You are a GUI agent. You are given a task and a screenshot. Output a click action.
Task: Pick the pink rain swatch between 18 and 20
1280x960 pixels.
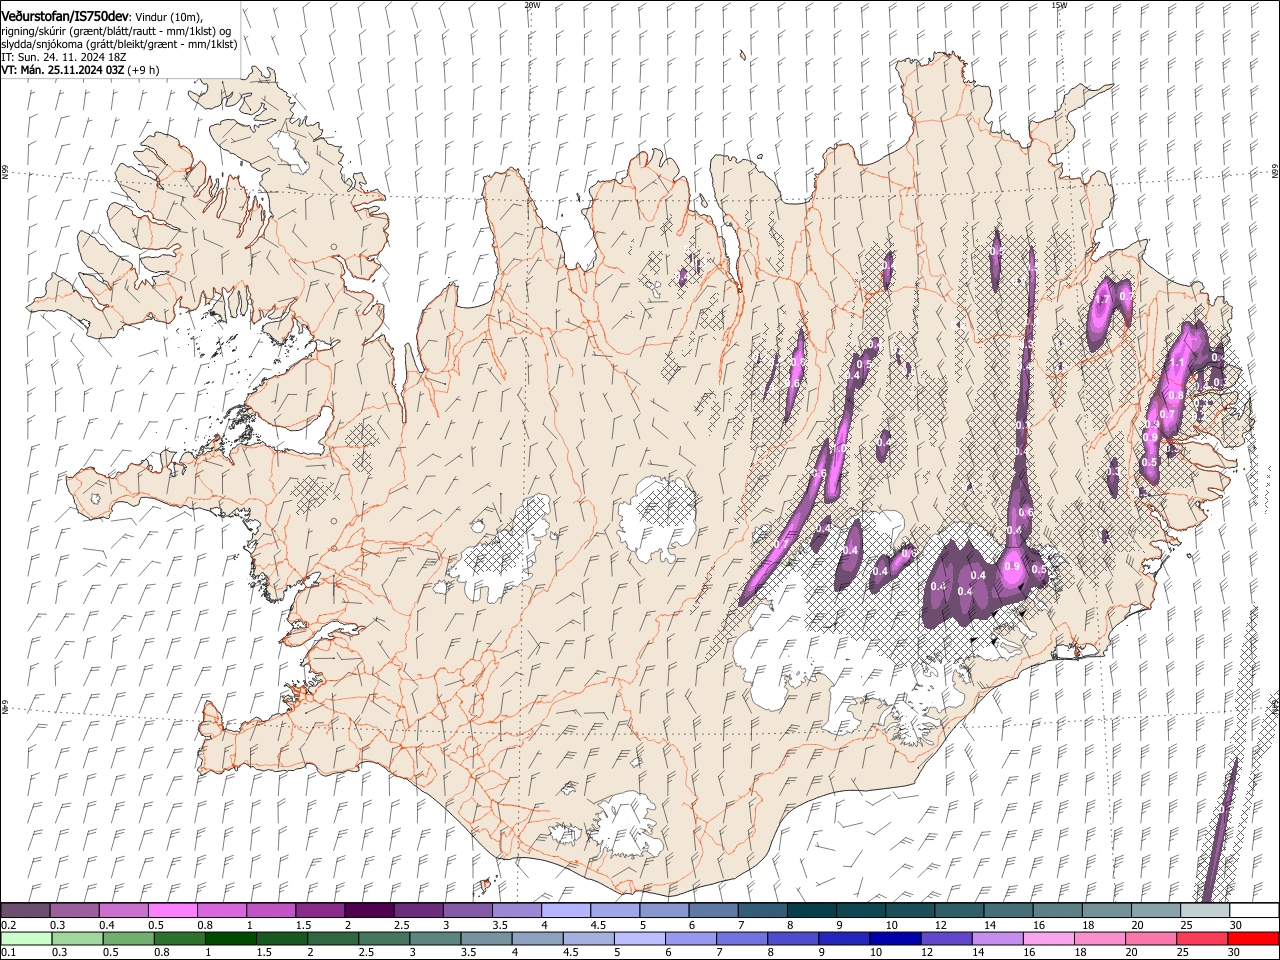[x=1100, y=938]
